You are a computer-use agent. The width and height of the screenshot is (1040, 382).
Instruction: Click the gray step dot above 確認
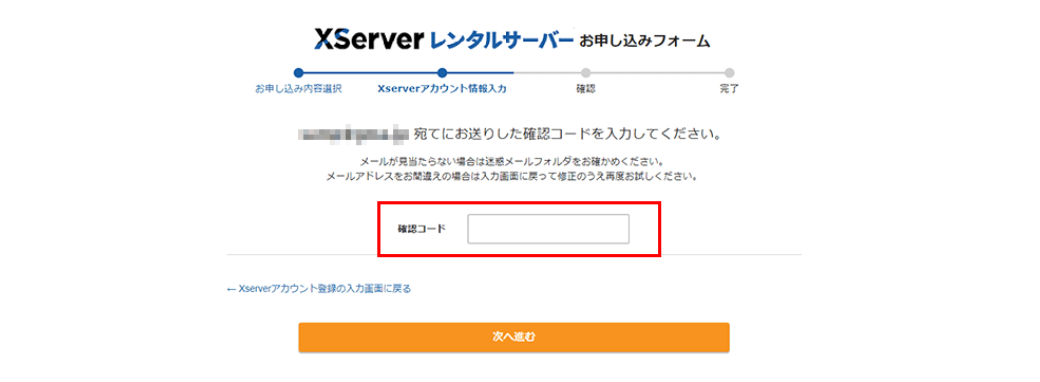pyautogui.click(x=586, y=72)
